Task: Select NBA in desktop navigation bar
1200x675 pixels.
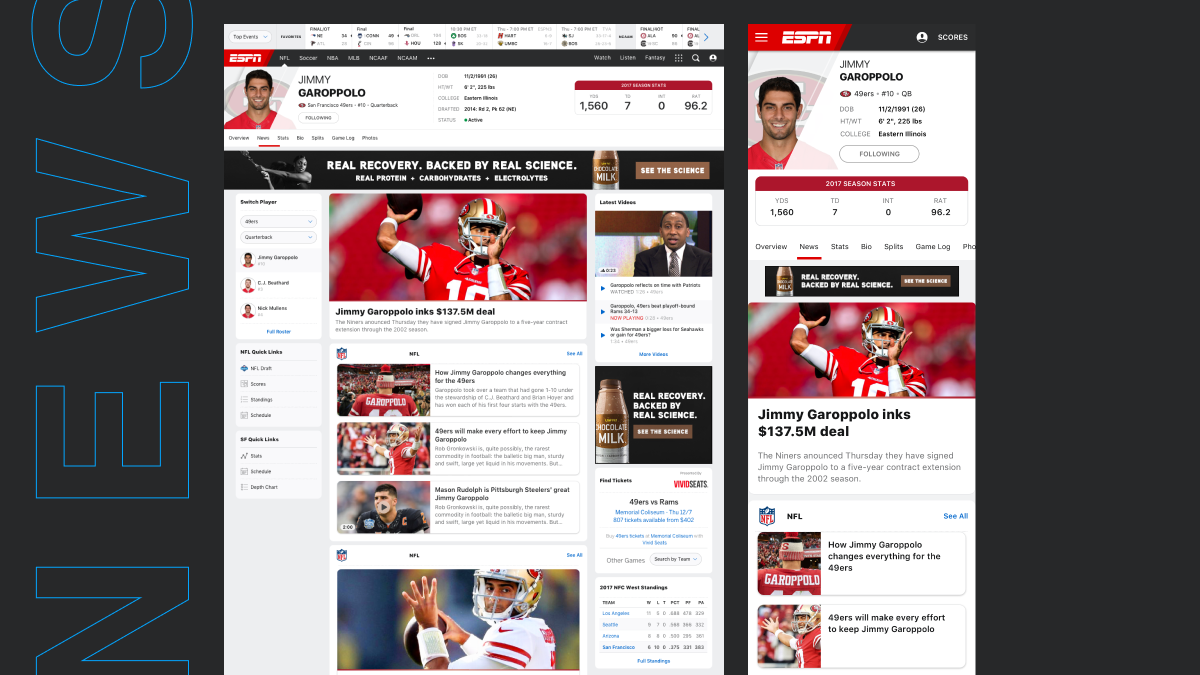Action: click(x=332, y=58)
